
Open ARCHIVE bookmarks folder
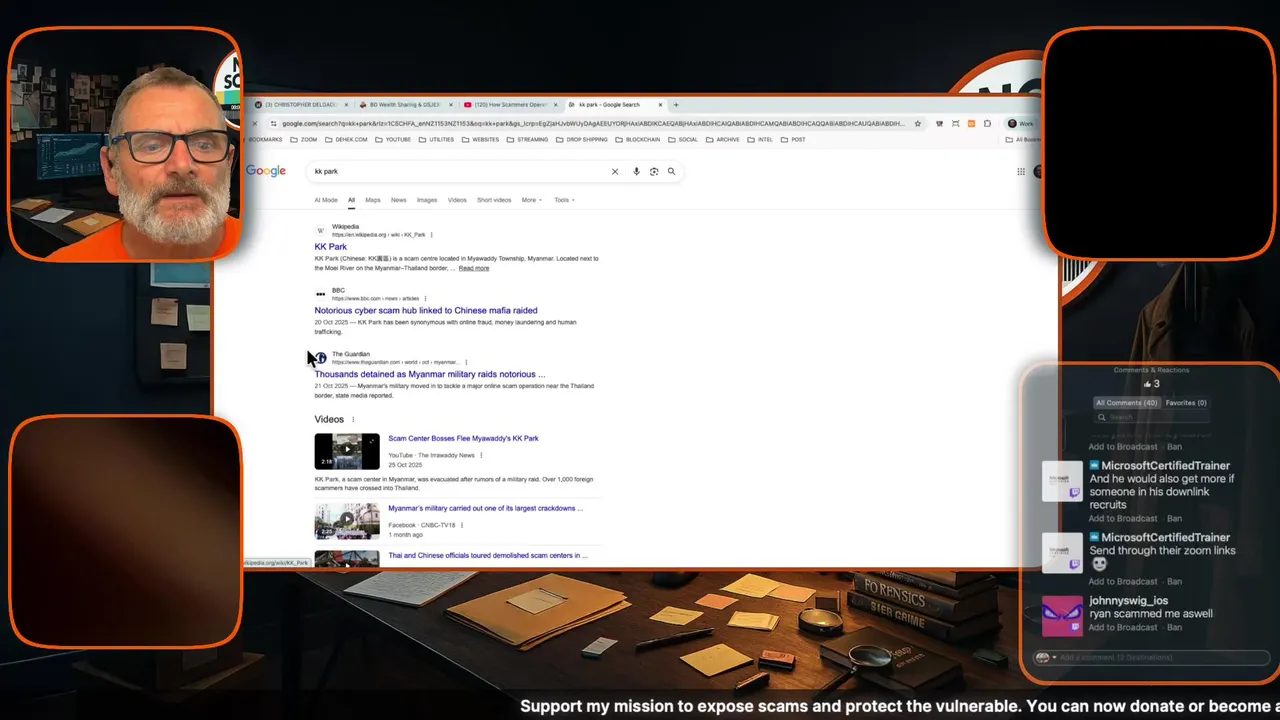point(723,140)
